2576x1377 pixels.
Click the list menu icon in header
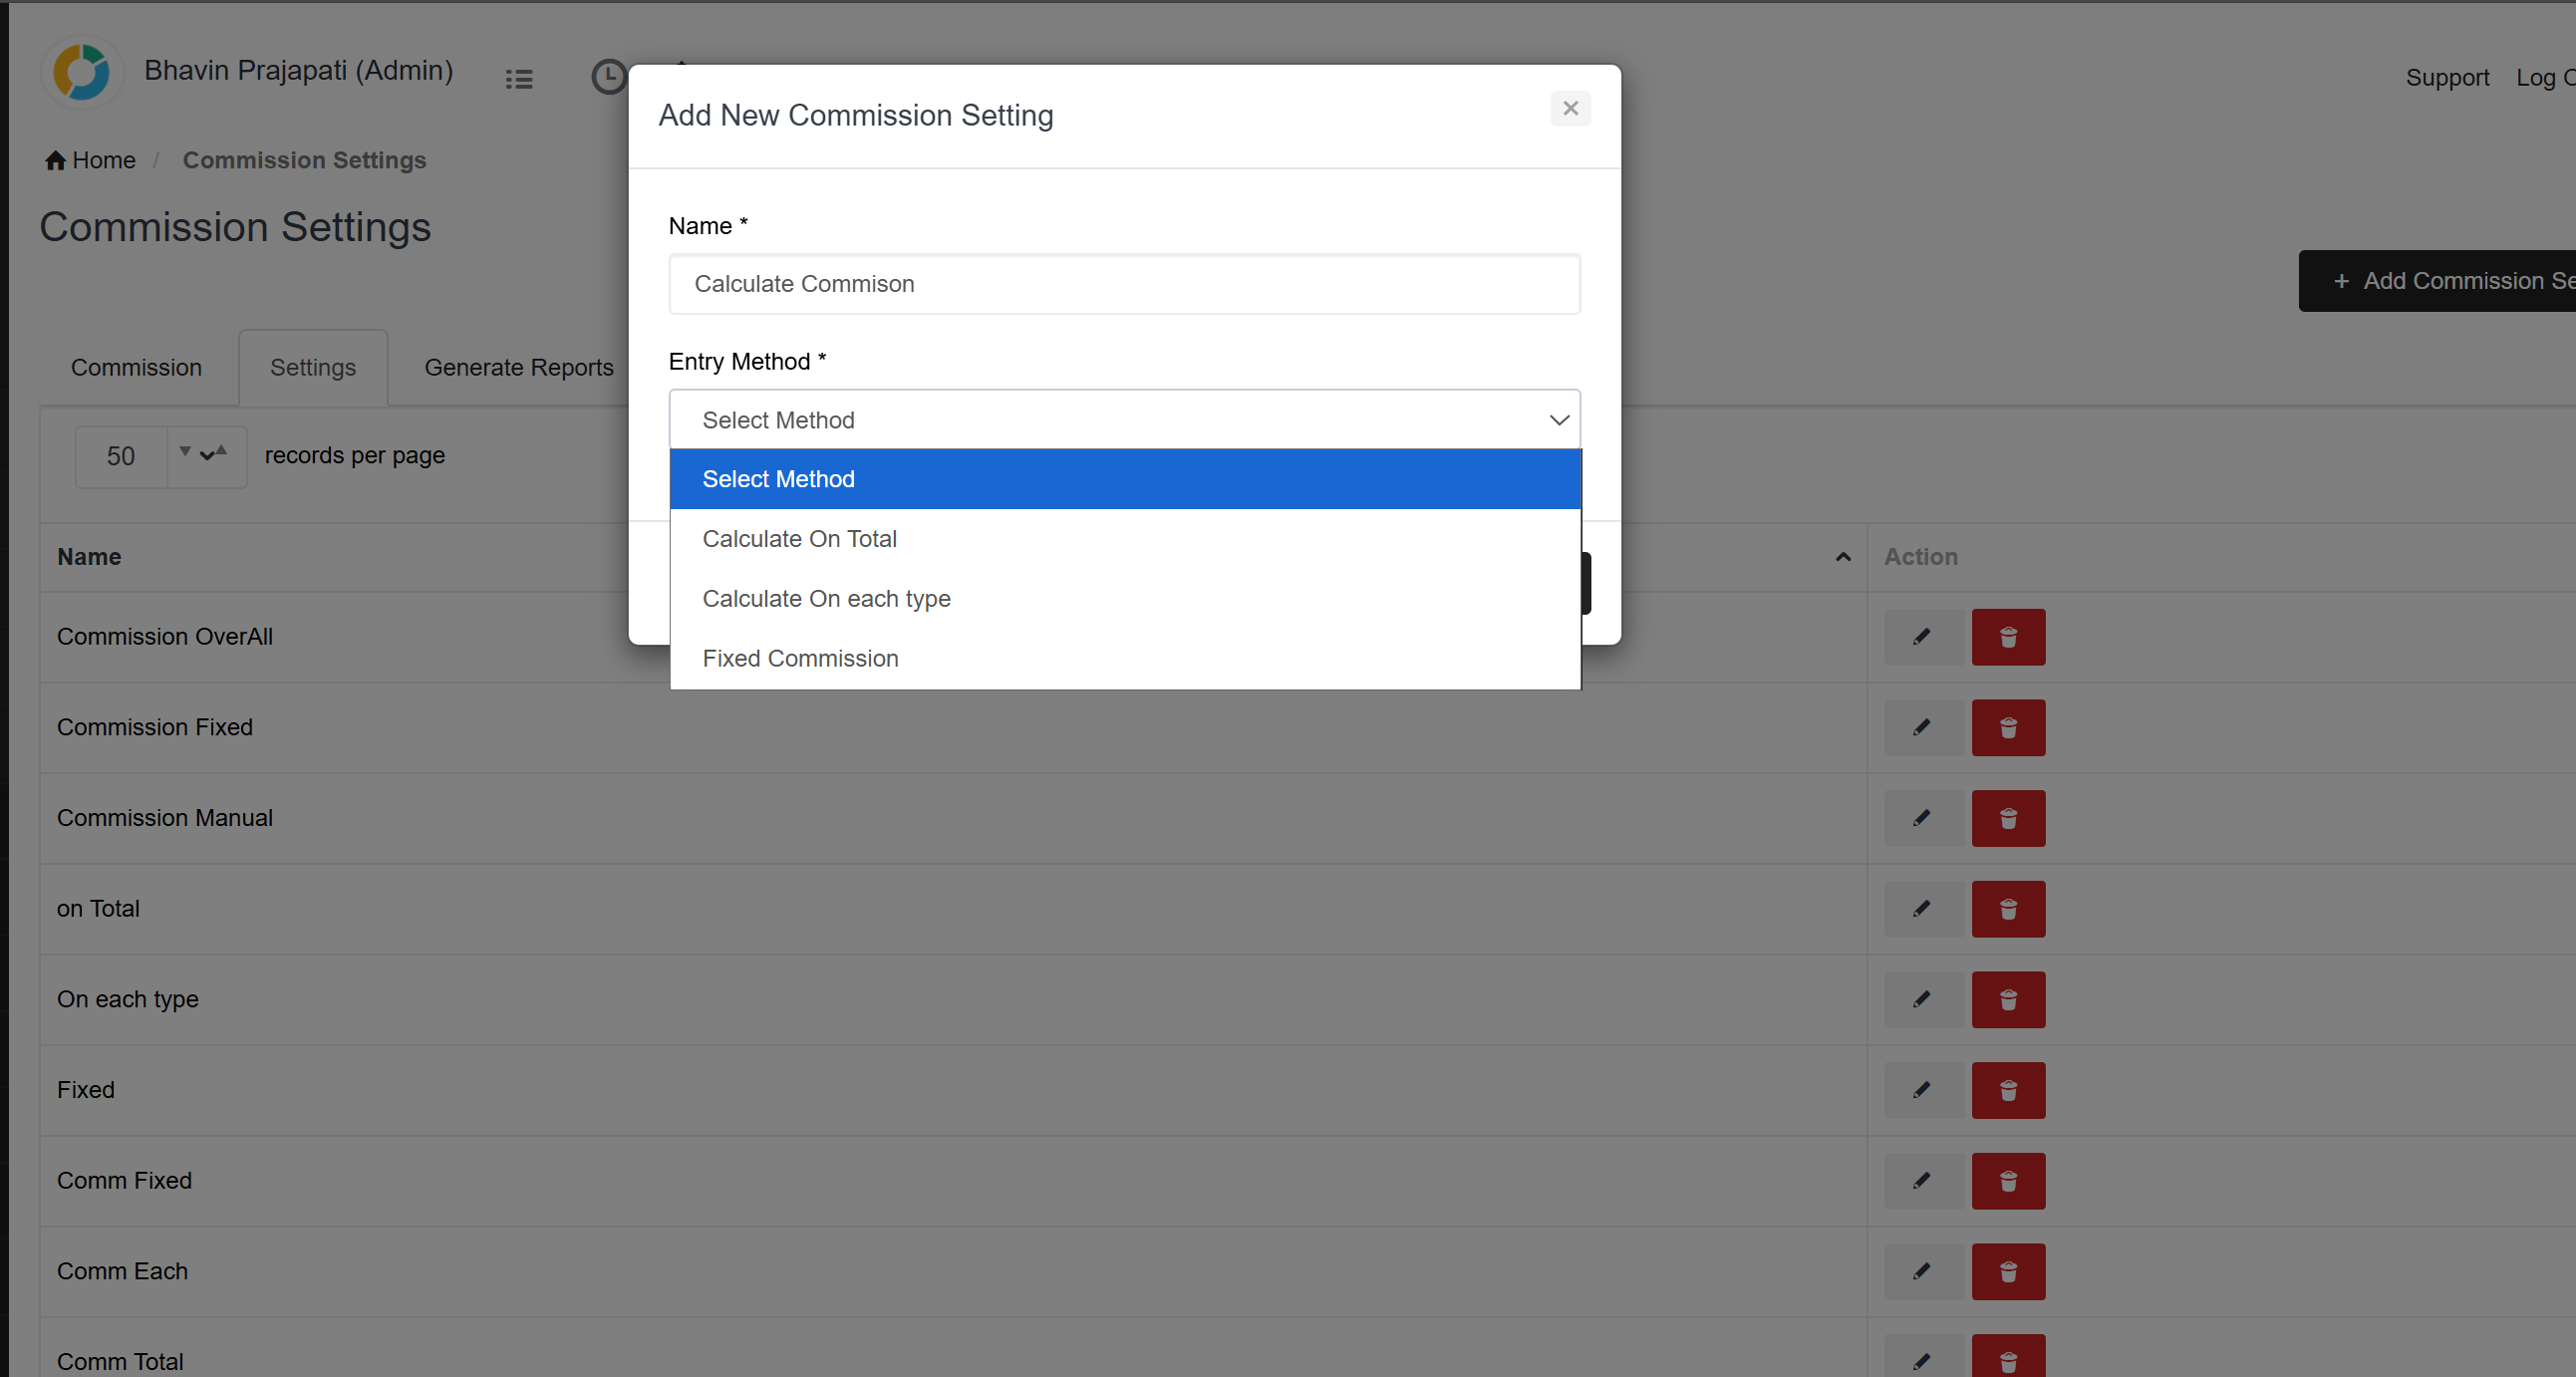click(518, 78)
